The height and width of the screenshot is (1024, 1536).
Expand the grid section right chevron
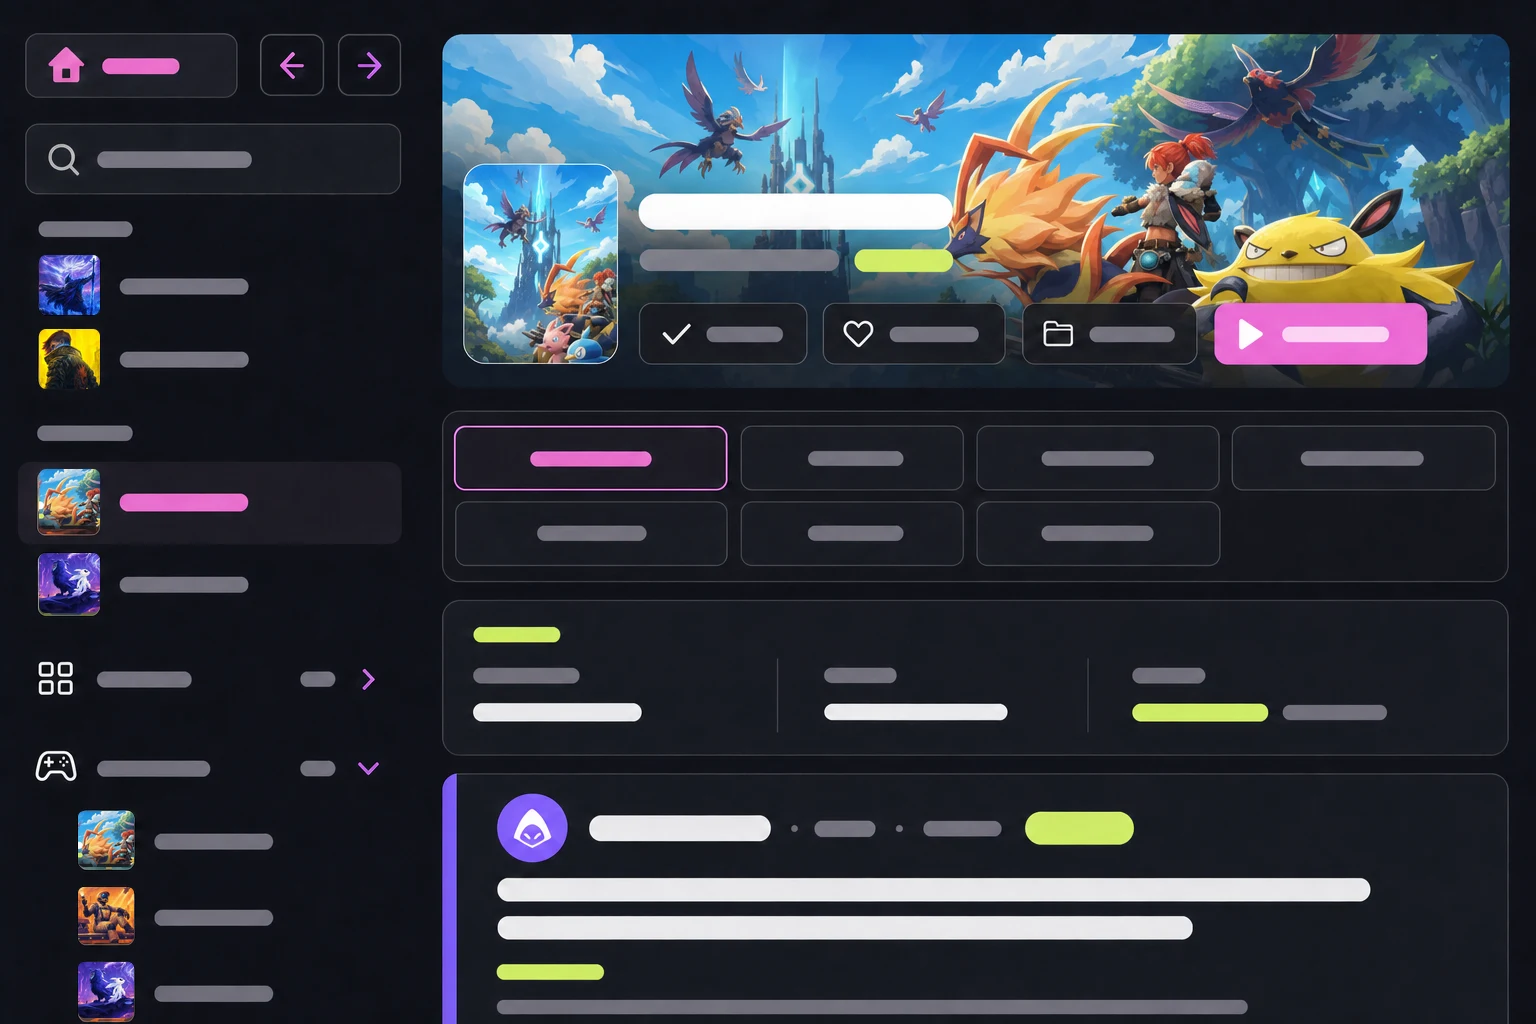coord(368,680)
